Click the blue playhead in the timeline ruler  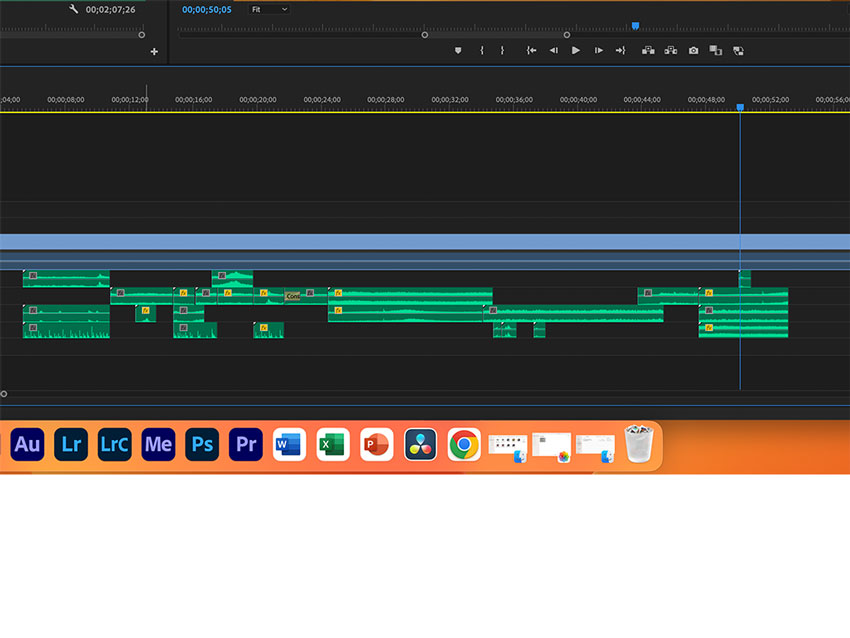pyautogui.click(x=740, y=107)
